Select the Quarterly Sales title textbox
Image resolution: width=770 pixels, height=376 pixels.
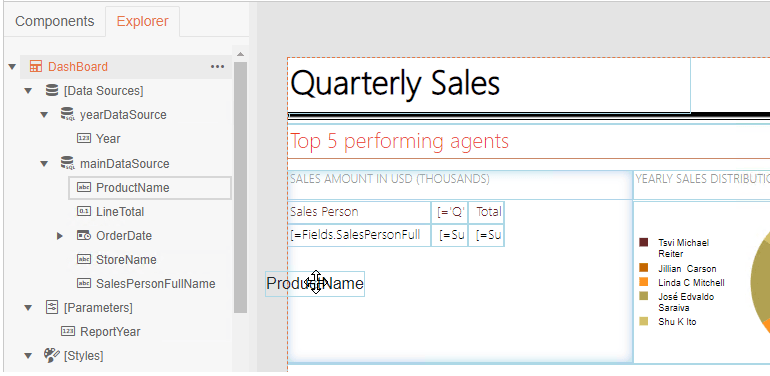tap(489, 85)
